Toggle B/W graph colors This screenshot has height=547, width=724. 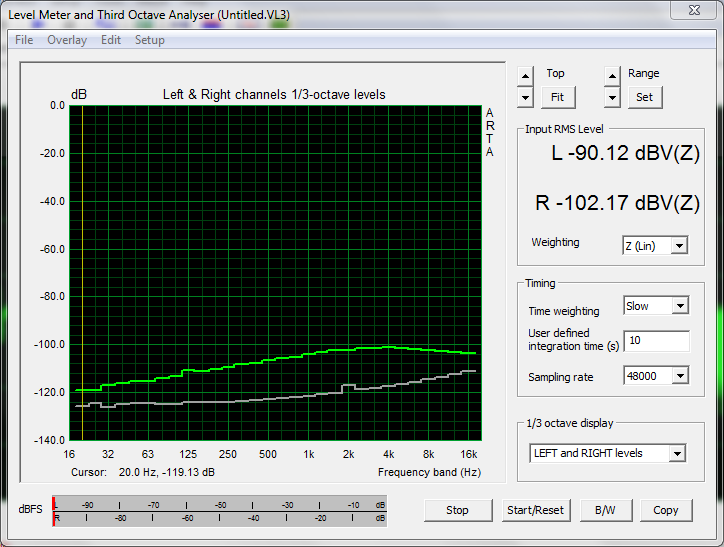[605, 510]
